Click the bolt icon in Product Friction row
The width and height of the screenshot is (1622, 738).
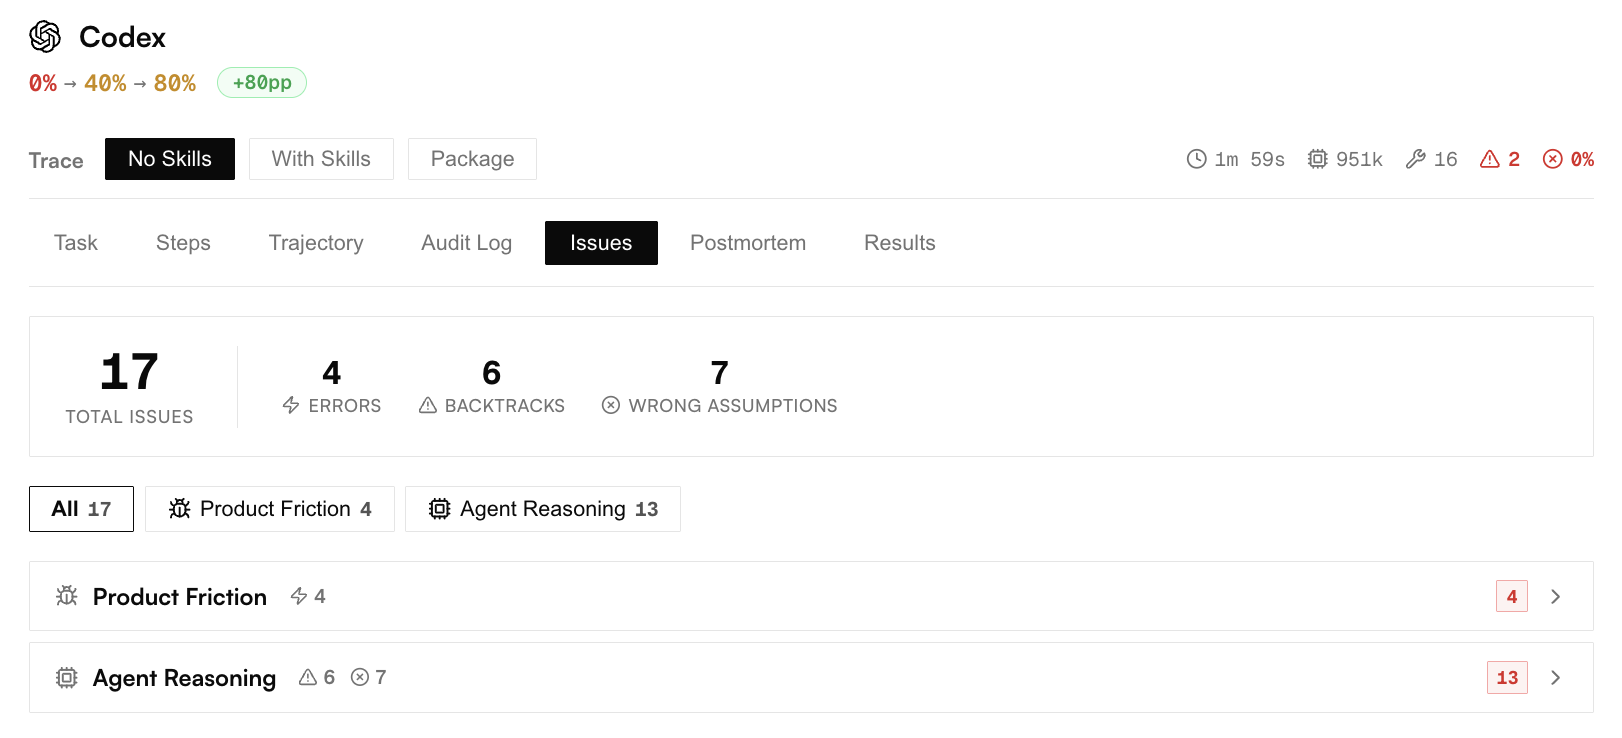click(299, 596)
